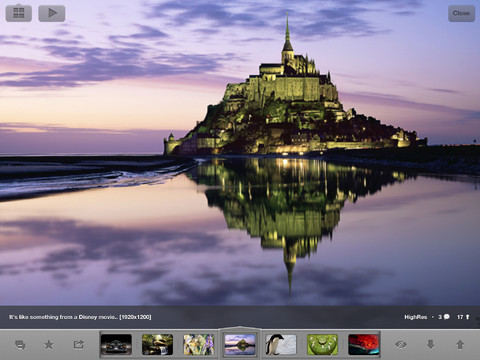The height and width of the screenshot is (360, 480).
Task: Downvote the image with down arrow
Action: pos(430,344)
